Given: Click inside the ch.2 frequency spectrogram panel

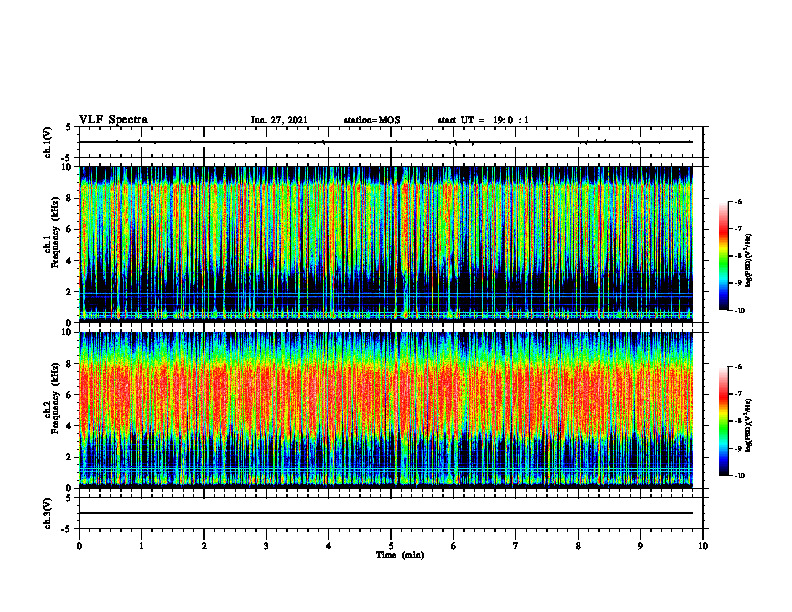Looking at the screenshot, I should point(386,410).
